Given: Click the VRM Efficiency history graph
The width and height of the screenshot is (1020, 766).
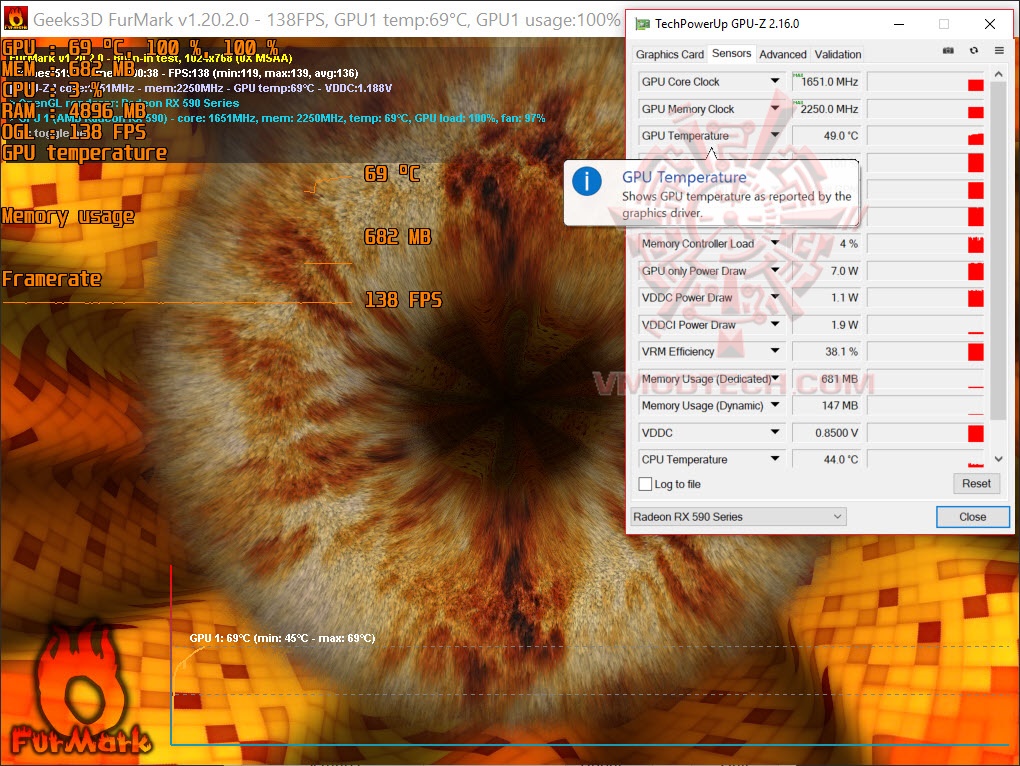Looking at the screenshot, I should 926,352.
